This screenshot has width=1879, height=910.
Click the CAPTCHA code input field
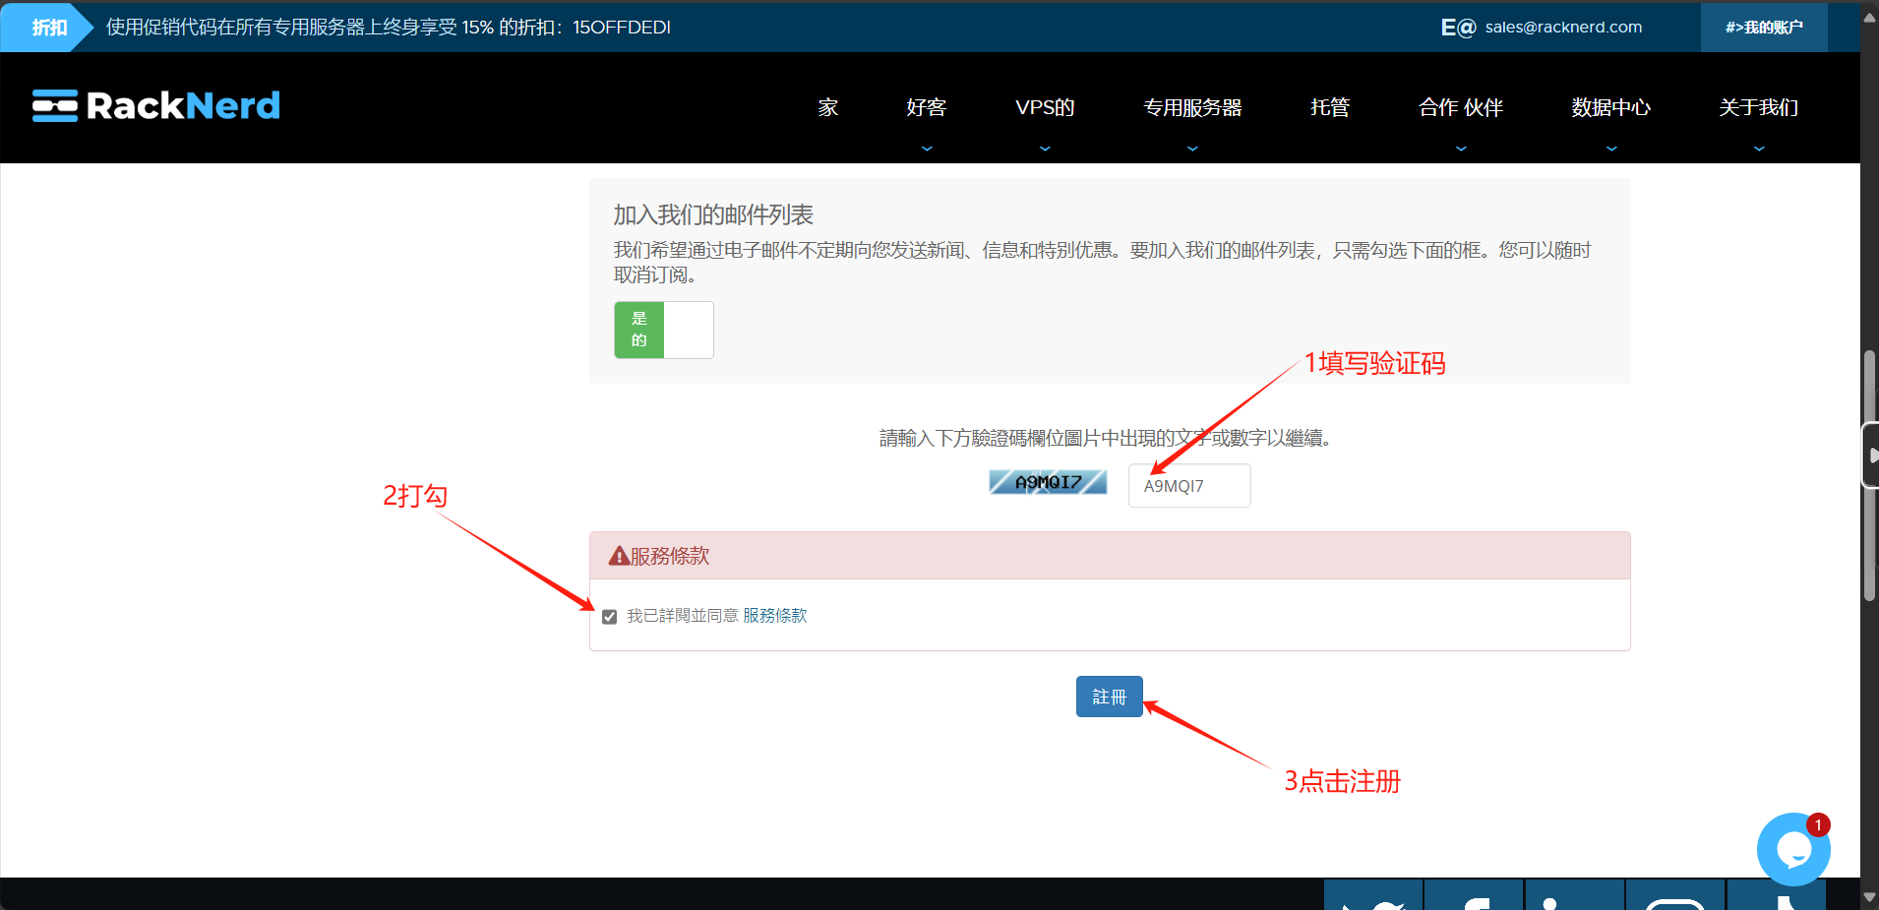click(x=1189, y=486)
